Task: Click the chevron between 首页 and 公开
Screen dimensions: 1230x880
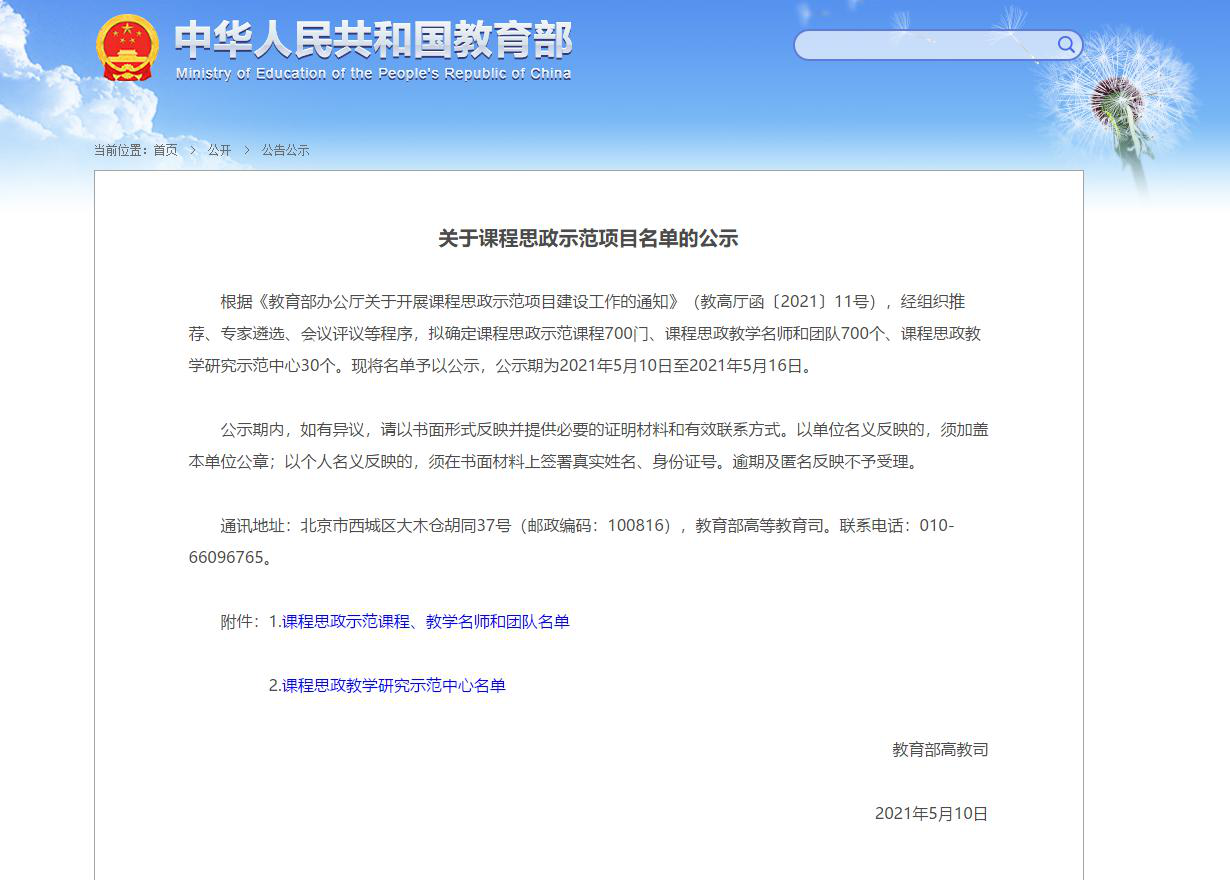Action: (x=192, y=150)
